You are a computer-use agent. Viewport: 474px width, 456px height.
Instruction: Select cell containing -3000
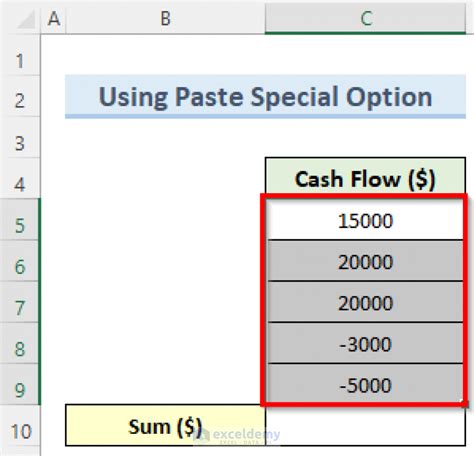coord(365,344)
